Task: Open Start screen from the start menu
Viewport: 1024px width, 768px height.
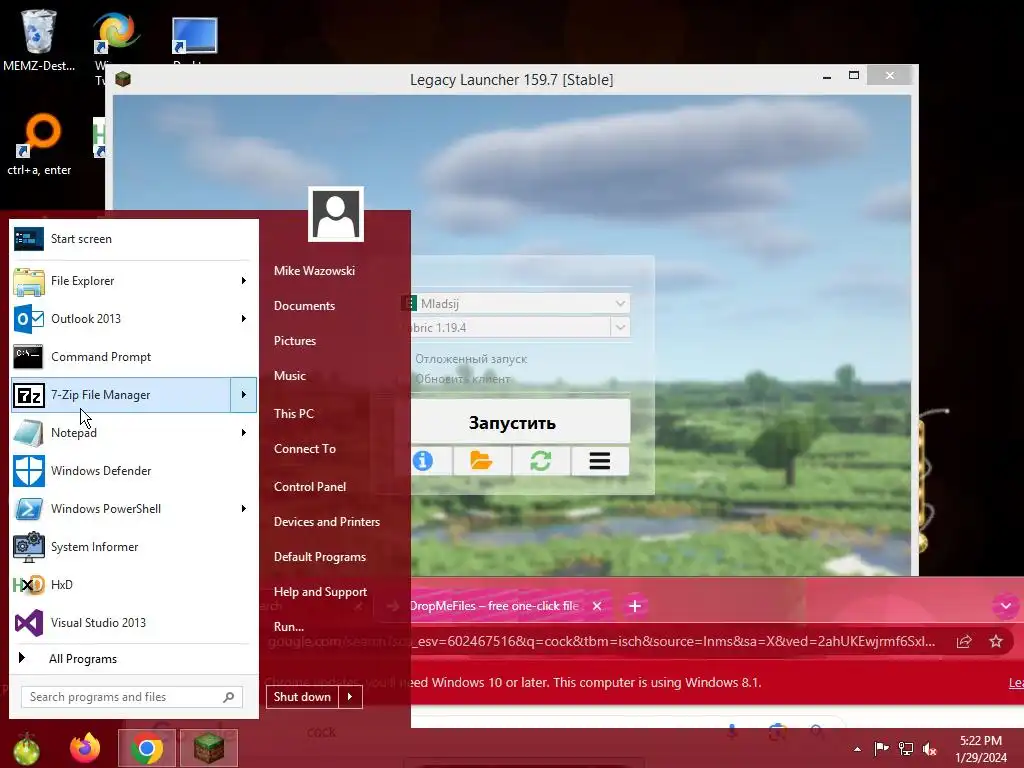Action: 134,239
